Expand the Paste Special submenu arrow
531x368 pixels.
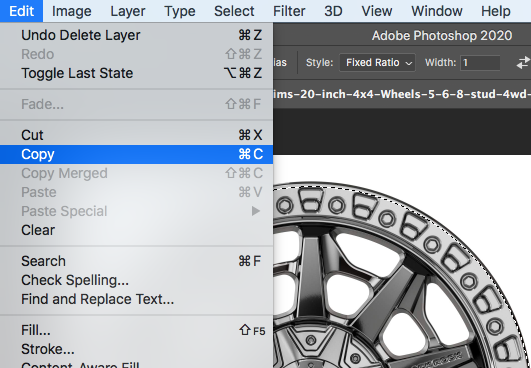click(x=256, y=211)
